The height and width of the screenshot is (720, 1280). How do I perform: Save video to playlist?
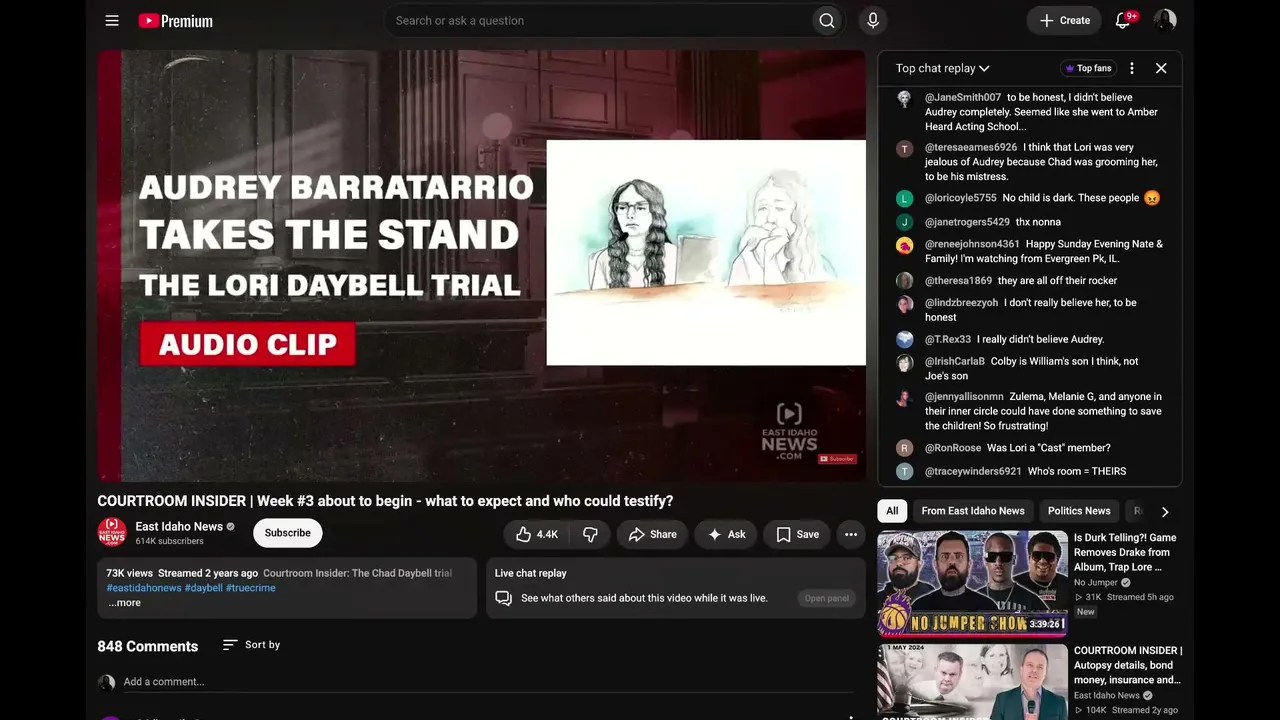point(797,534)
